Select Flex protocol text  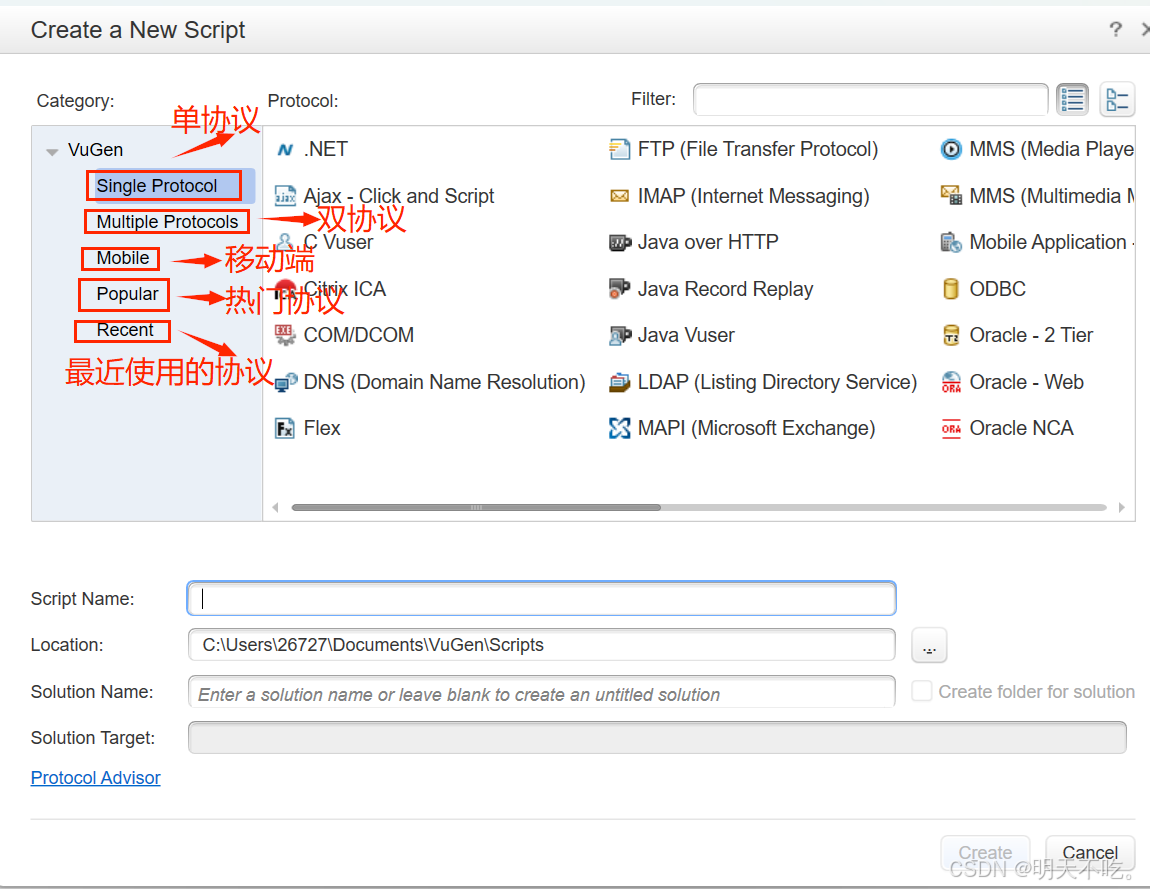(x=322, y=428)
